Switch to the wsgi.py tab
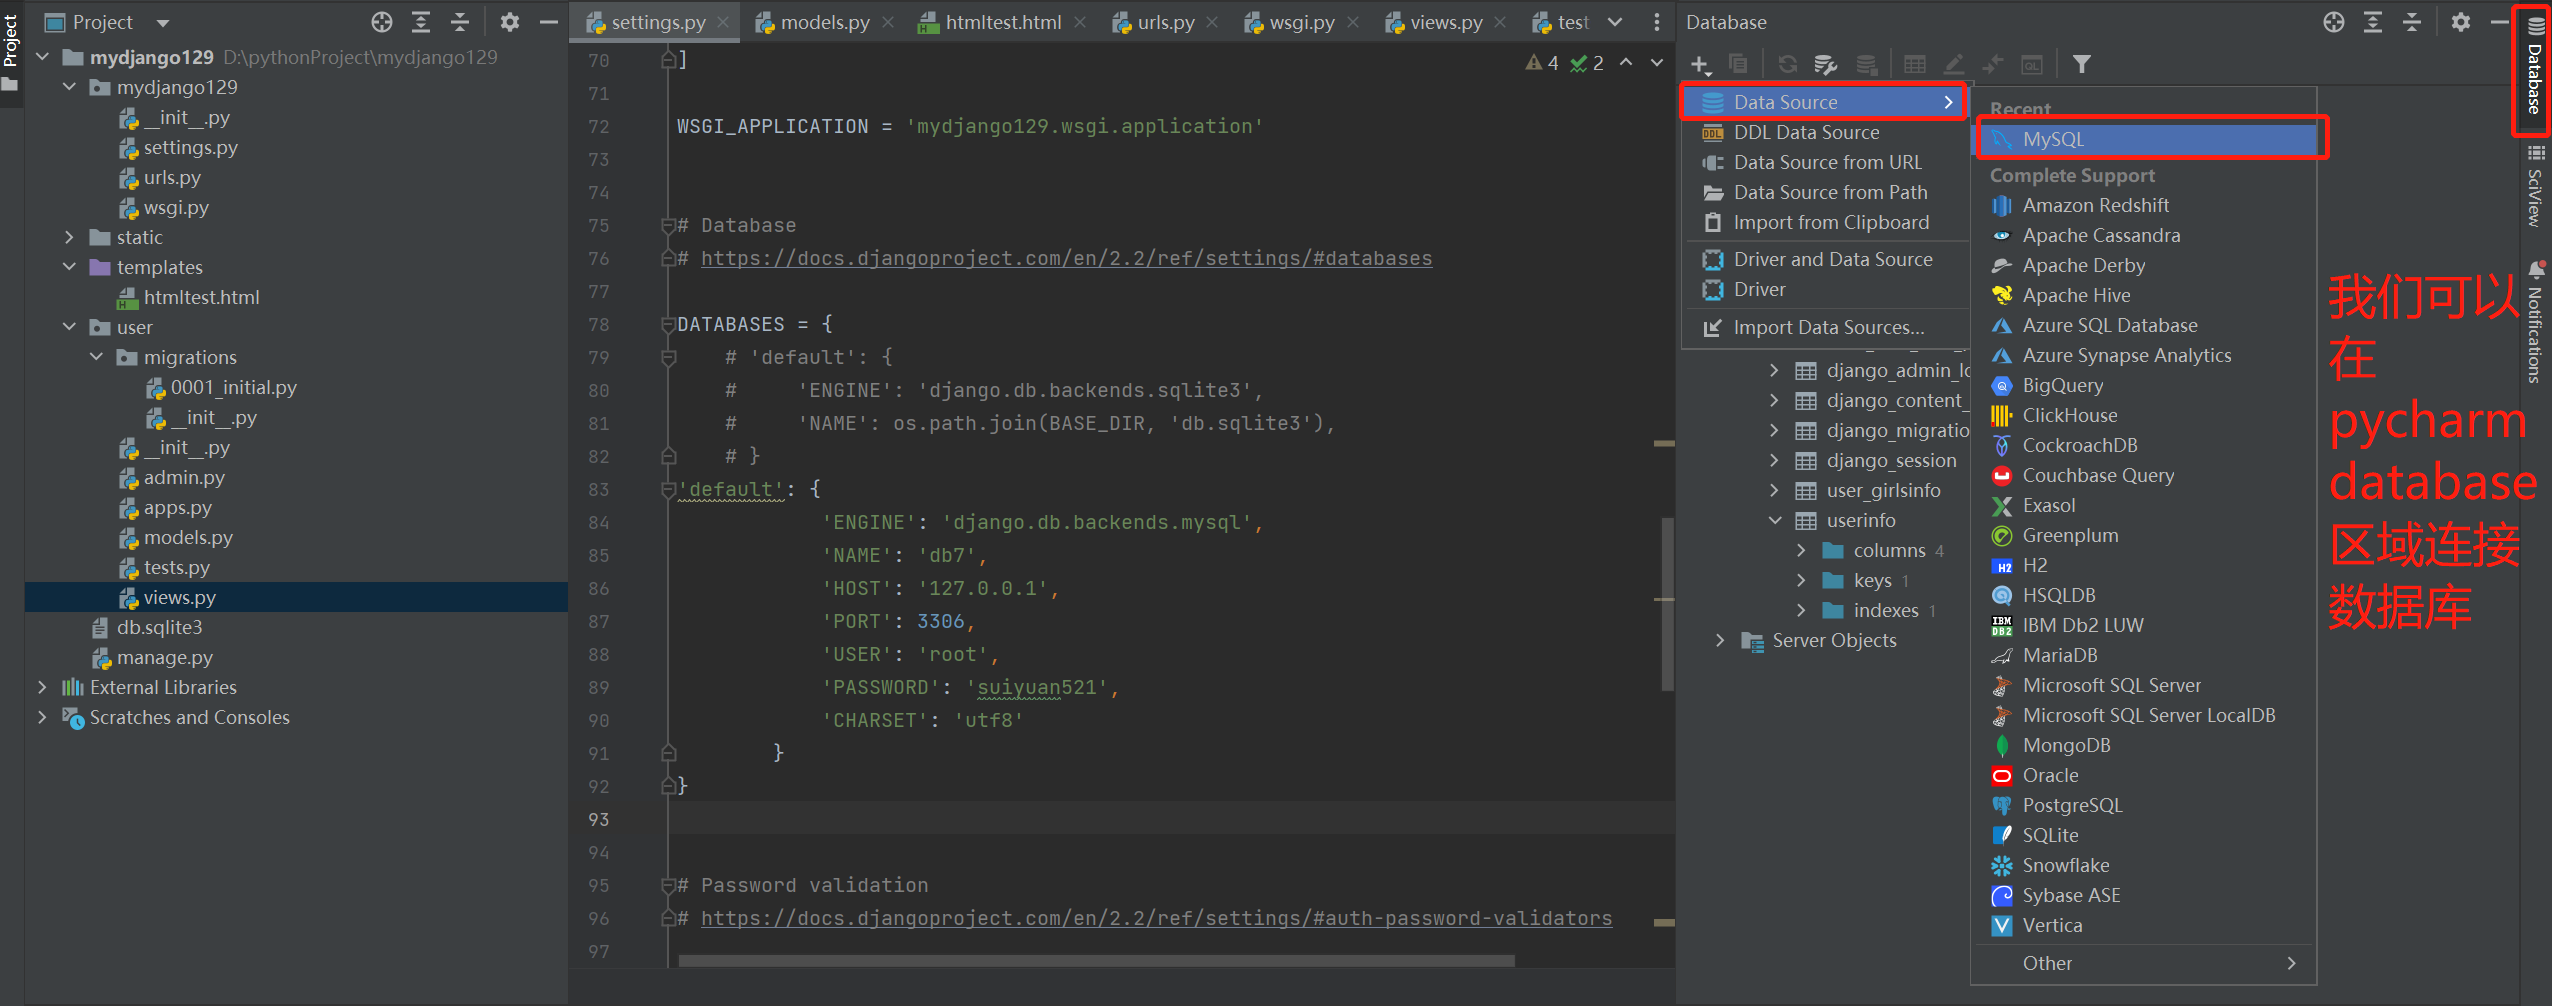Image resolution: width=2552 pixels, height=1006 pixels. (1301, 22)
